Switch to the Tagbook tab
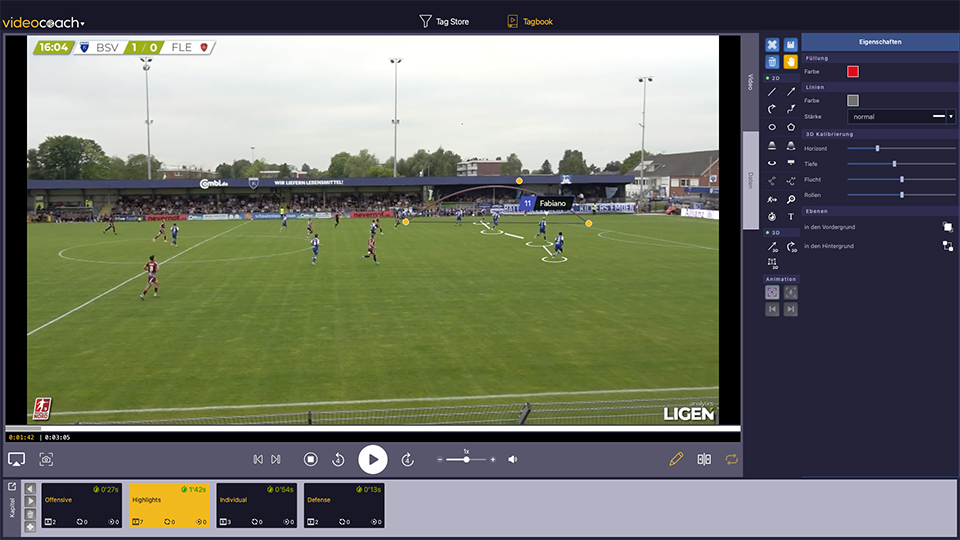The image size is (960, 540). [x=530, y=21]
